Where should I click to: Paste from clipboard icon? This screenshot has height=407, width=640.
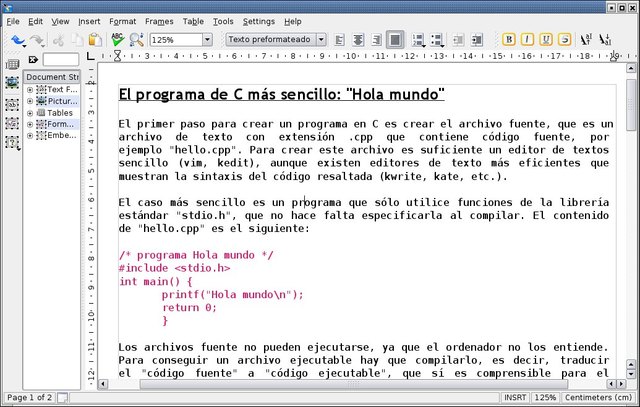click(x=95, y=40)
